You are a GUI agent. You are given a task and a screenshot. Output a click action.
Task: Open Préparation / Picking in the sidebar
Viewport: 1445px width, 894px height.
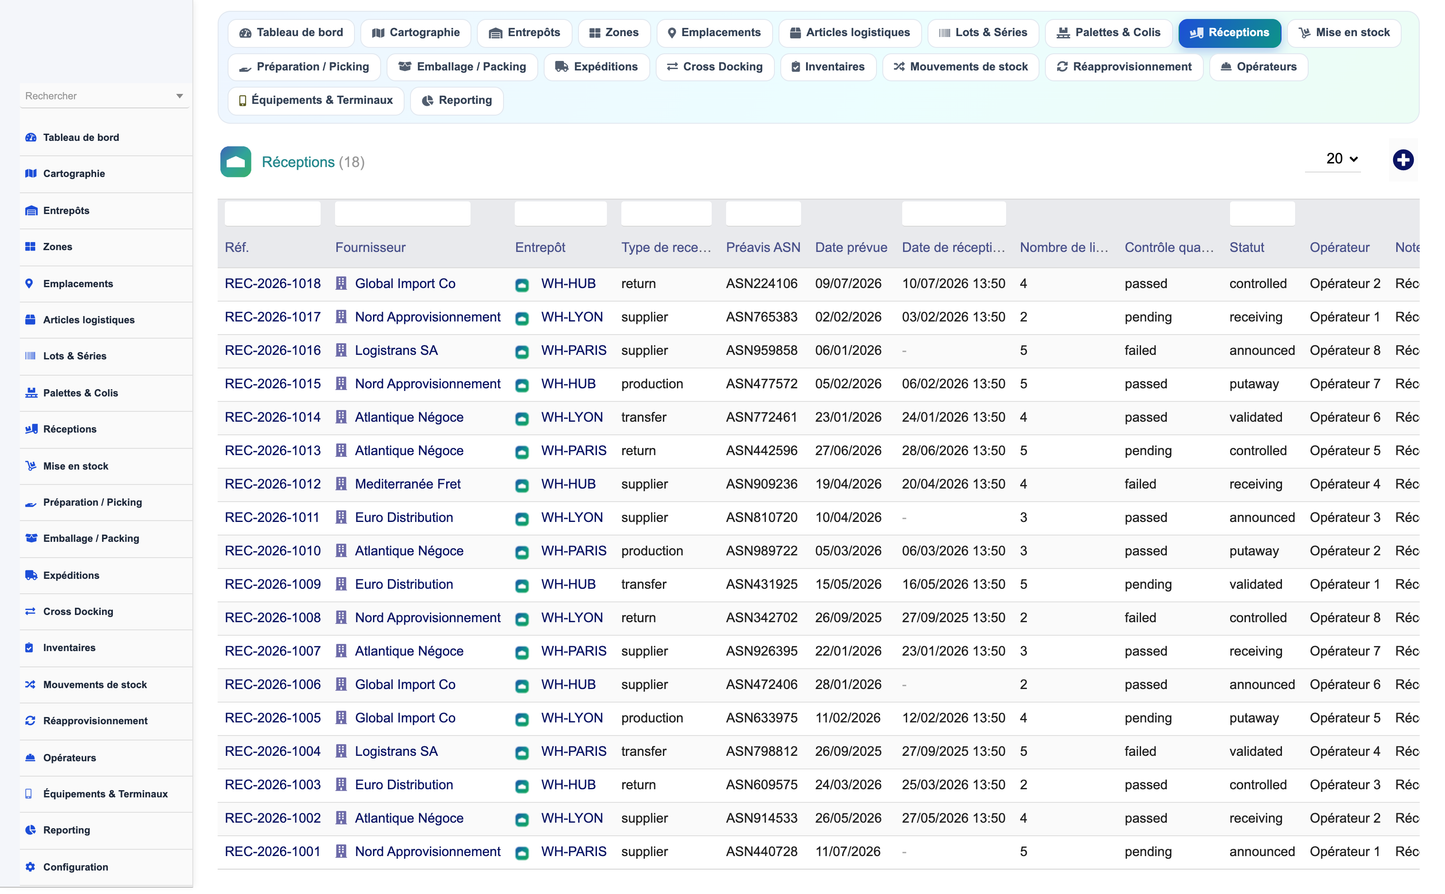coord(92,503)
